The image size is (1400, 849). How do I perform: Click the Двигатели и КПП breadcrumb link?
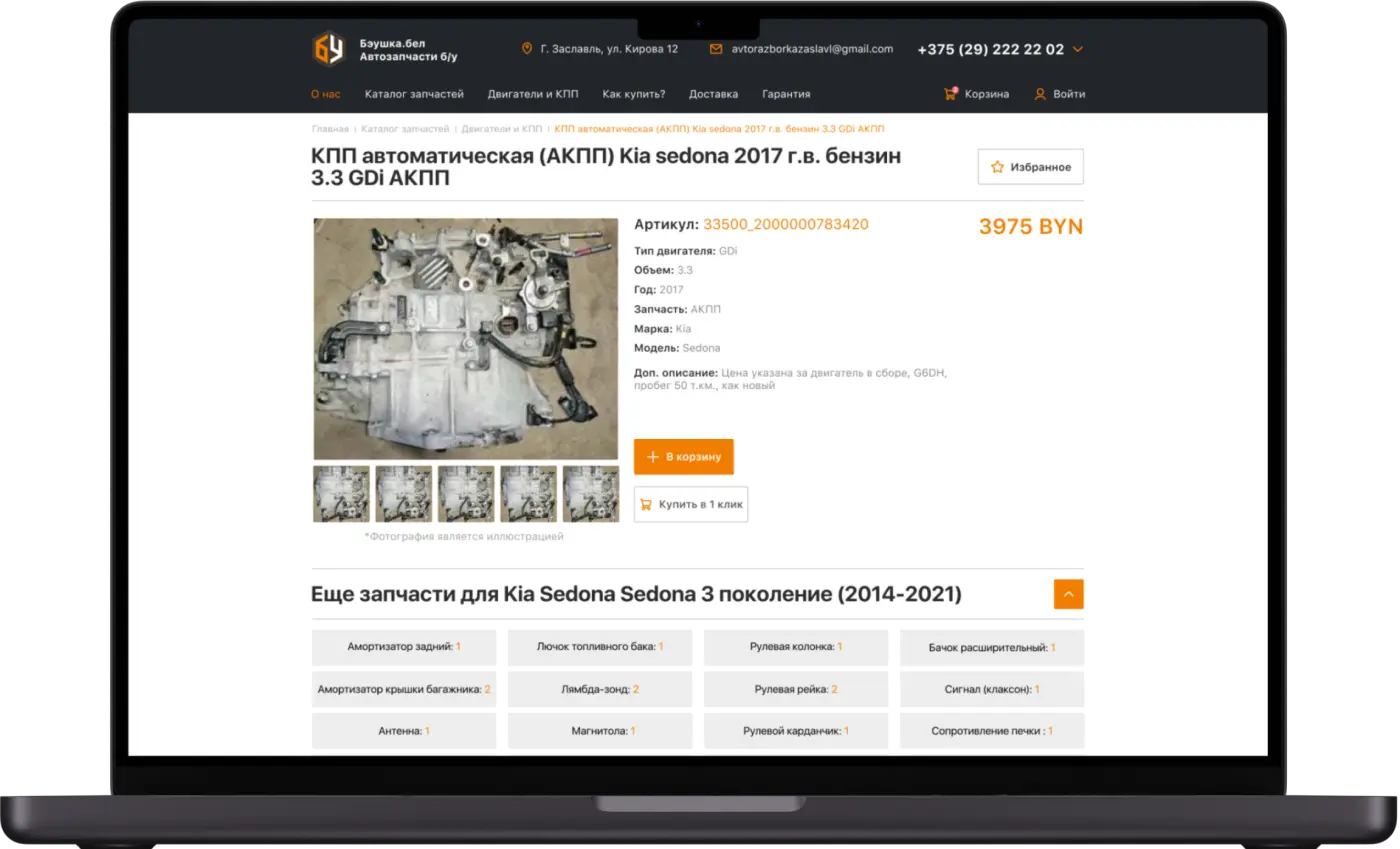click(x=502, y=129)
